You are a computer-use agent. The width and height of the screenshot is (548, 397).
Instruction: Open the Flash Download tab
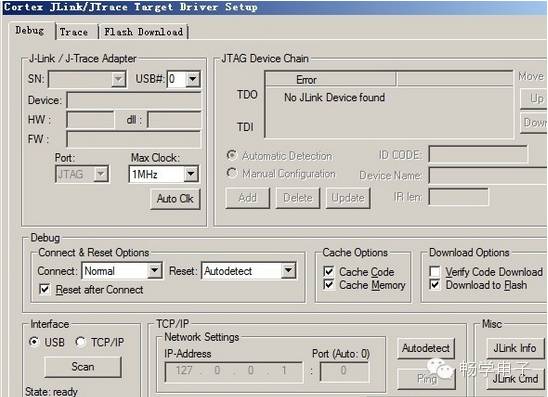(x=143, y=32)
